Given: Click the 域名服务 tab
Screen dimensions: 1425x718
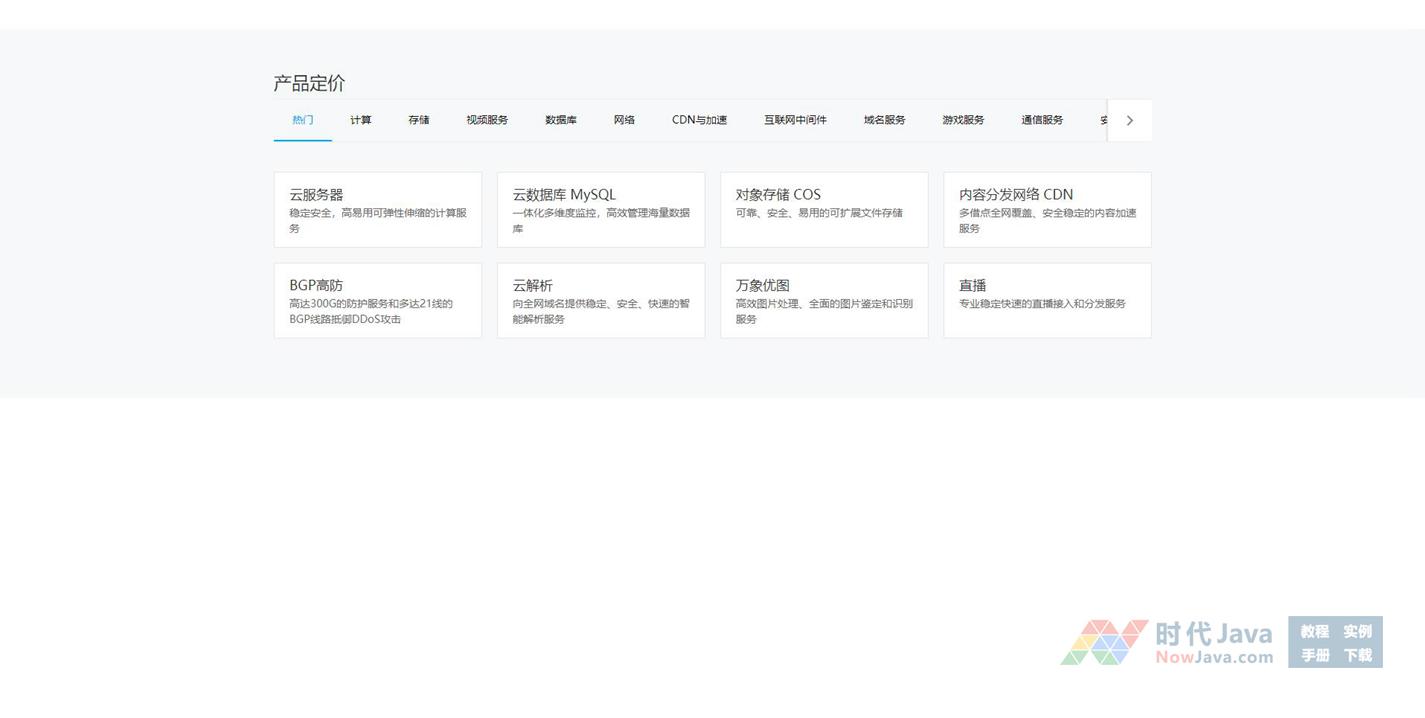Looking at the screenshot, I should [884, 120].
